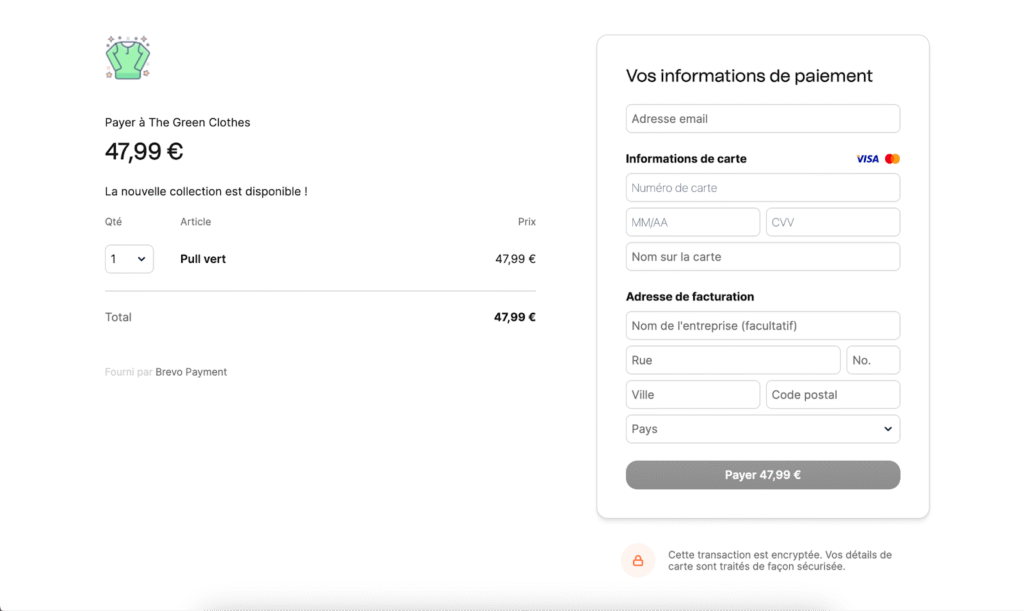
Task: Select the MM/AA expiry field
Action: [693, 222]
